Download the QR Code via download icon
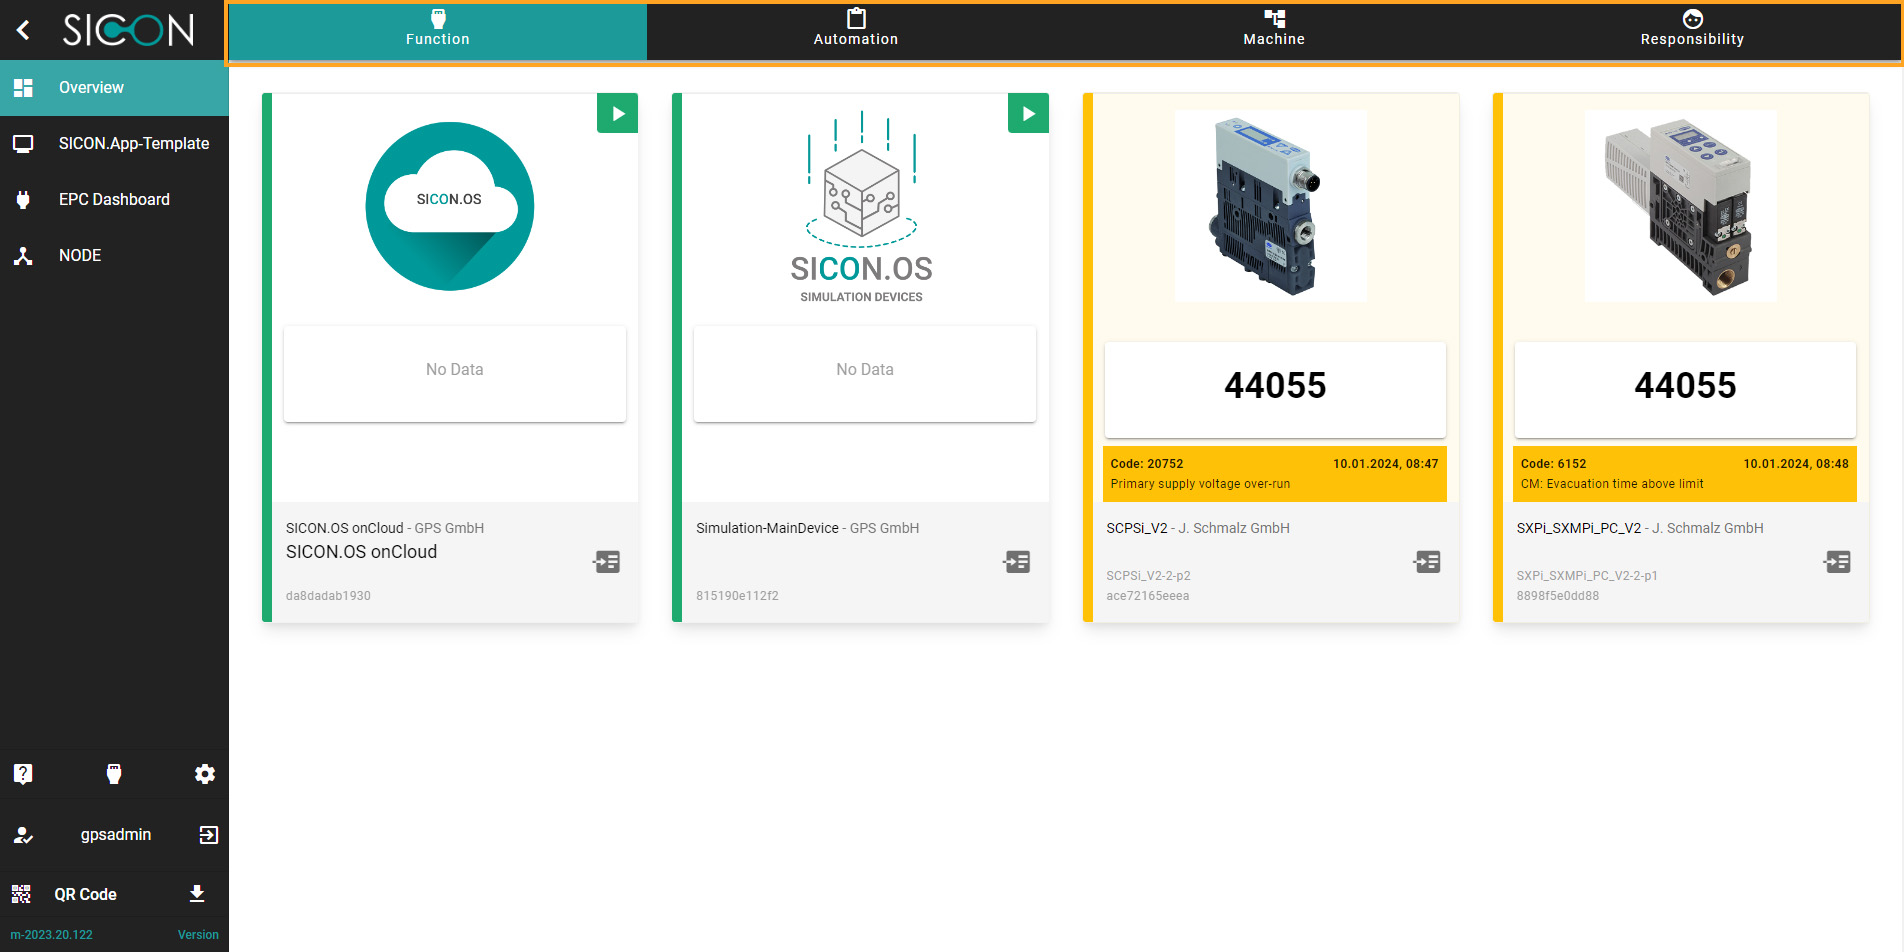Screen dimensions: 1904x952 [x=197, y=894]
